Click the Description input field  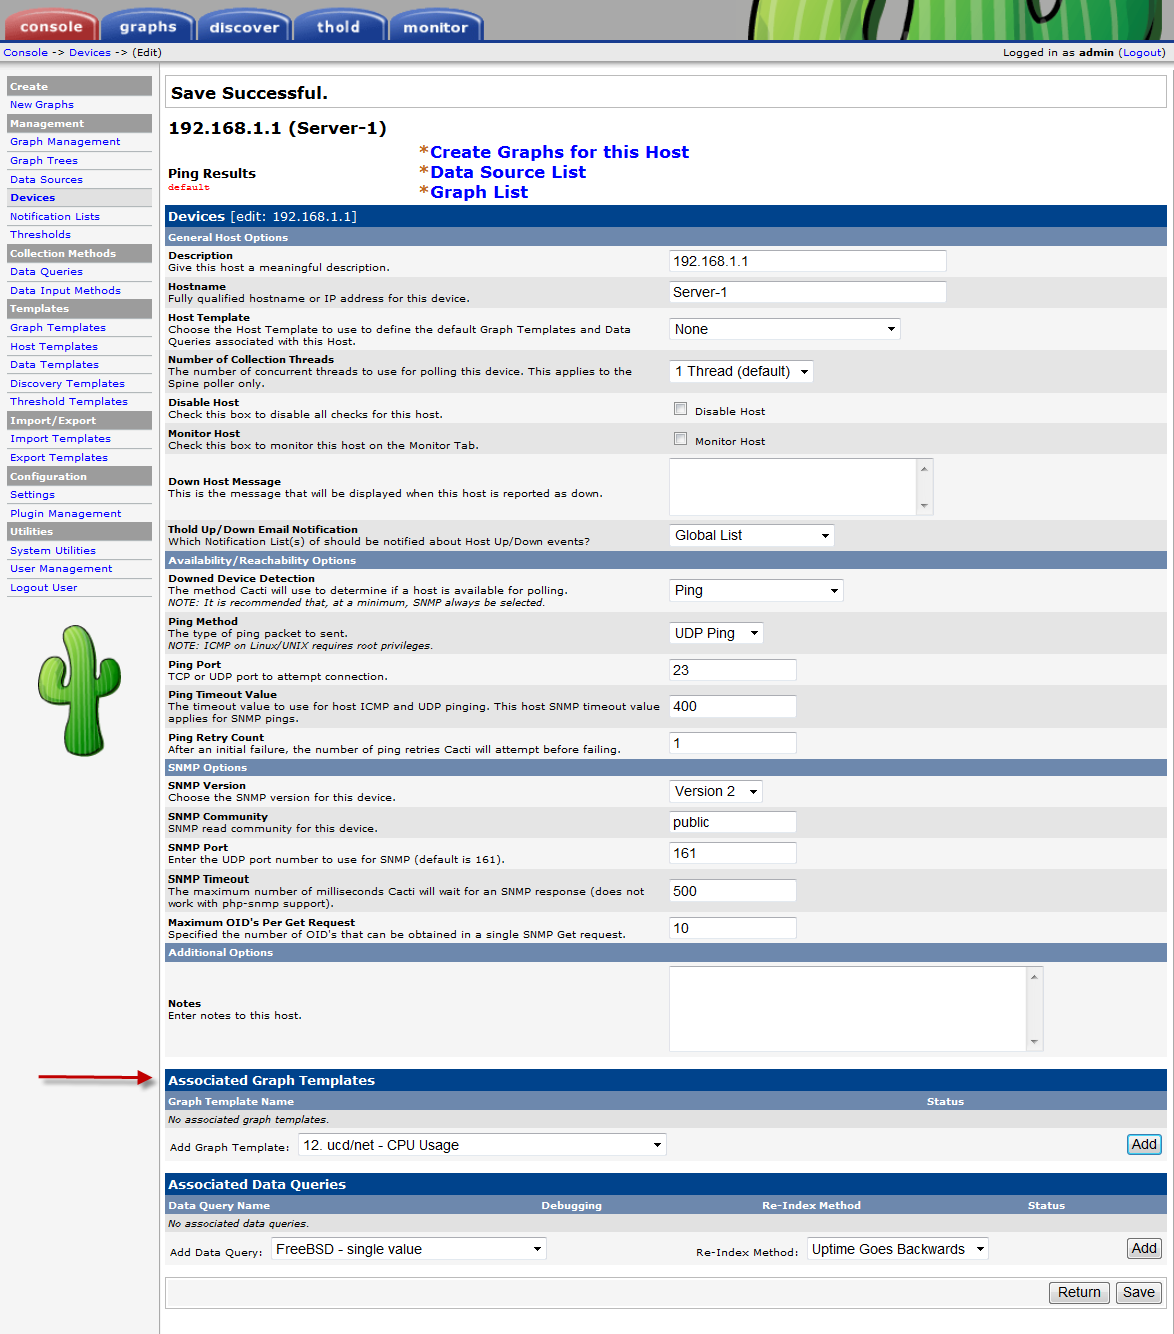pos(808,261)
